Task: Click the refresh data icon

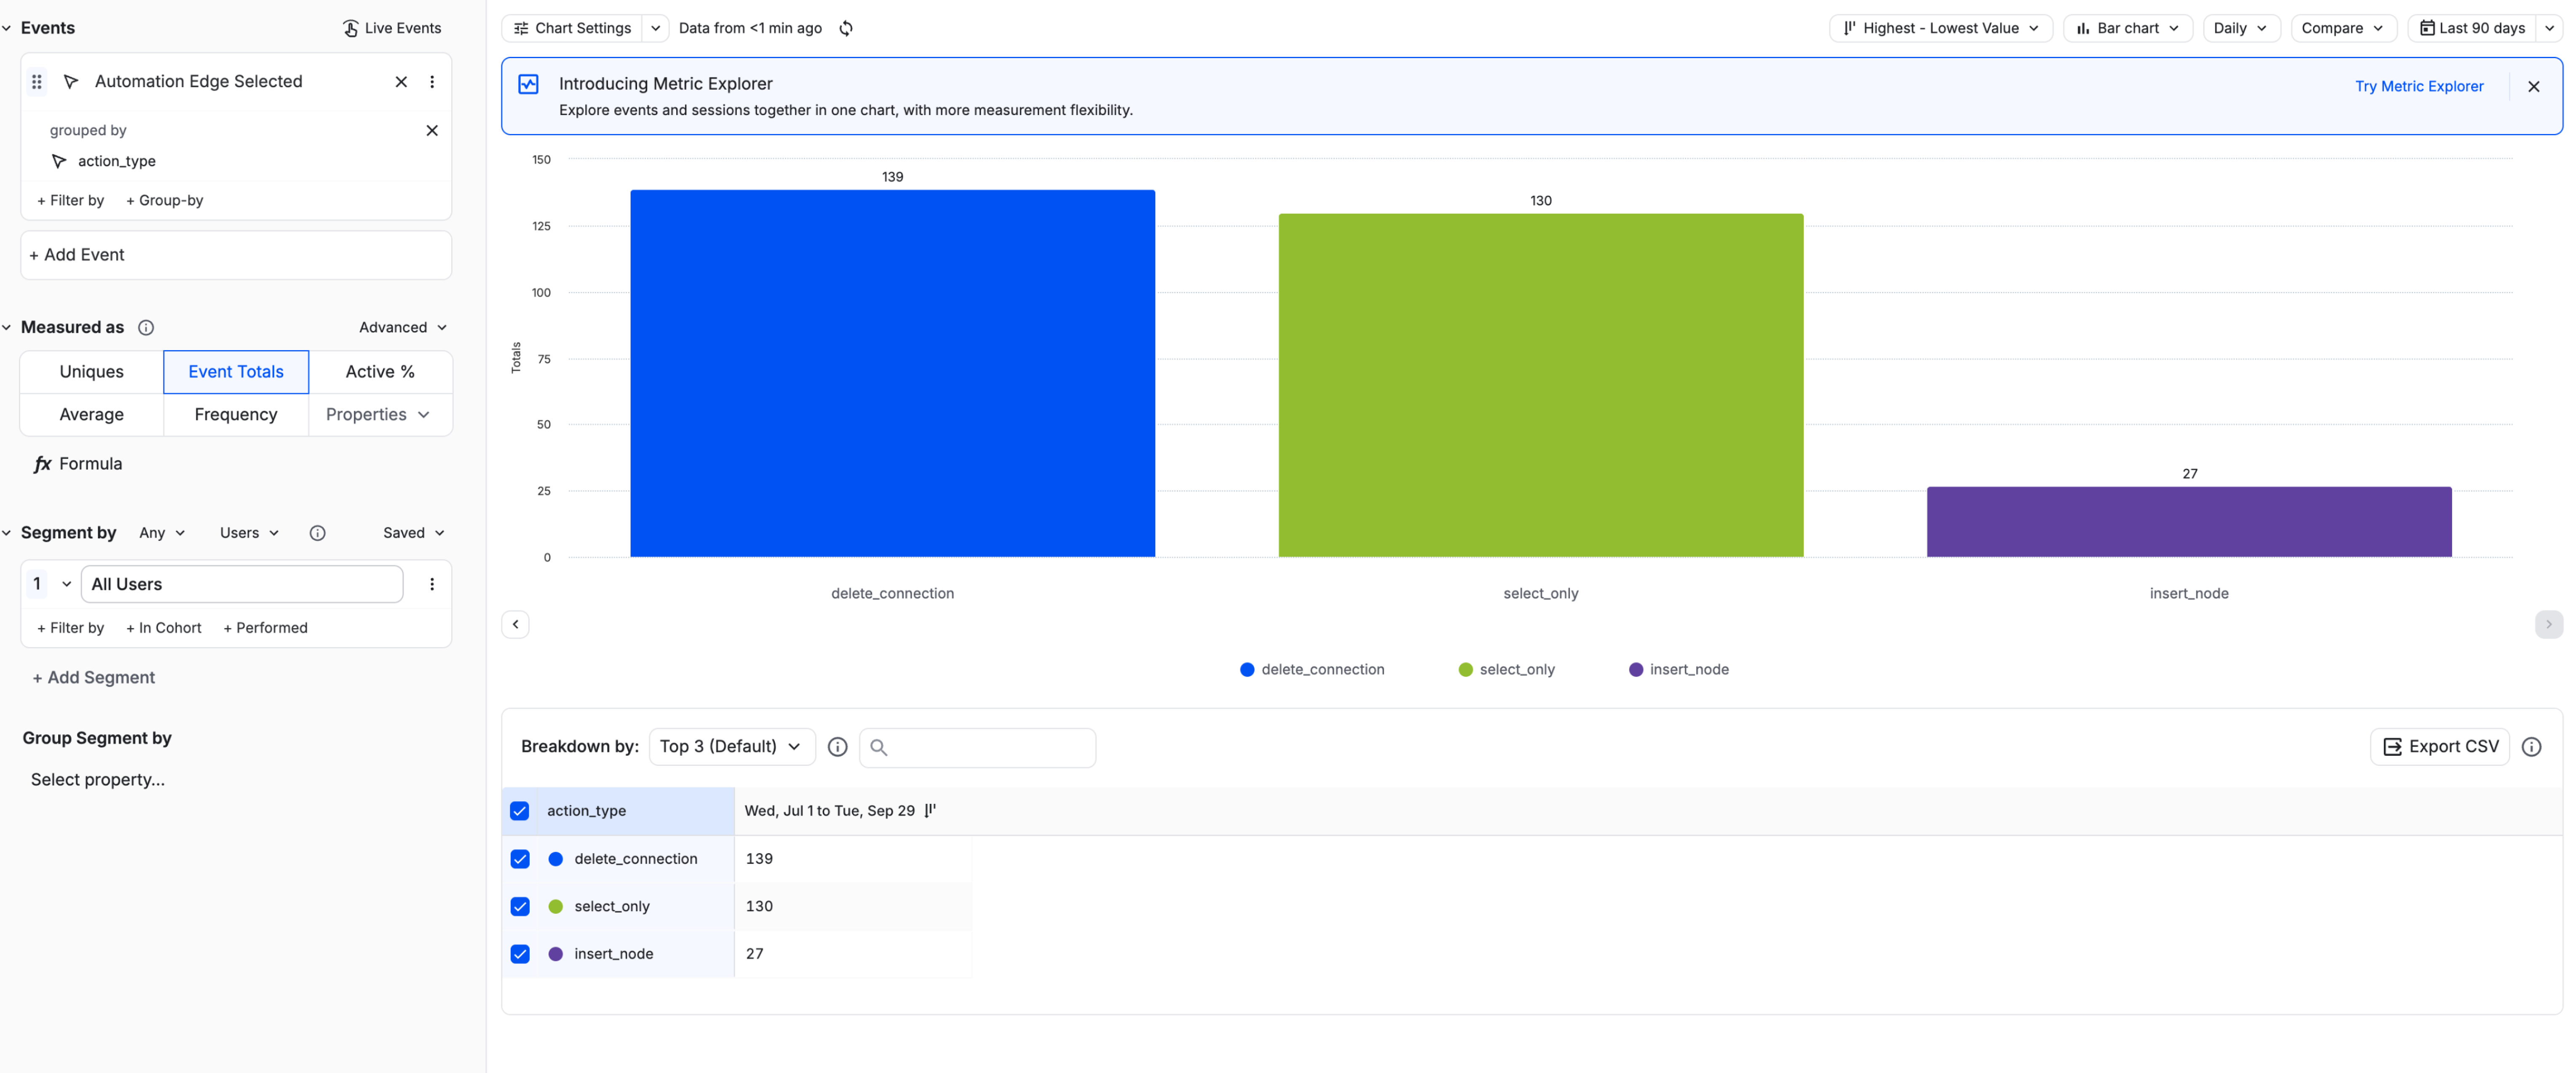Action: 846,28
